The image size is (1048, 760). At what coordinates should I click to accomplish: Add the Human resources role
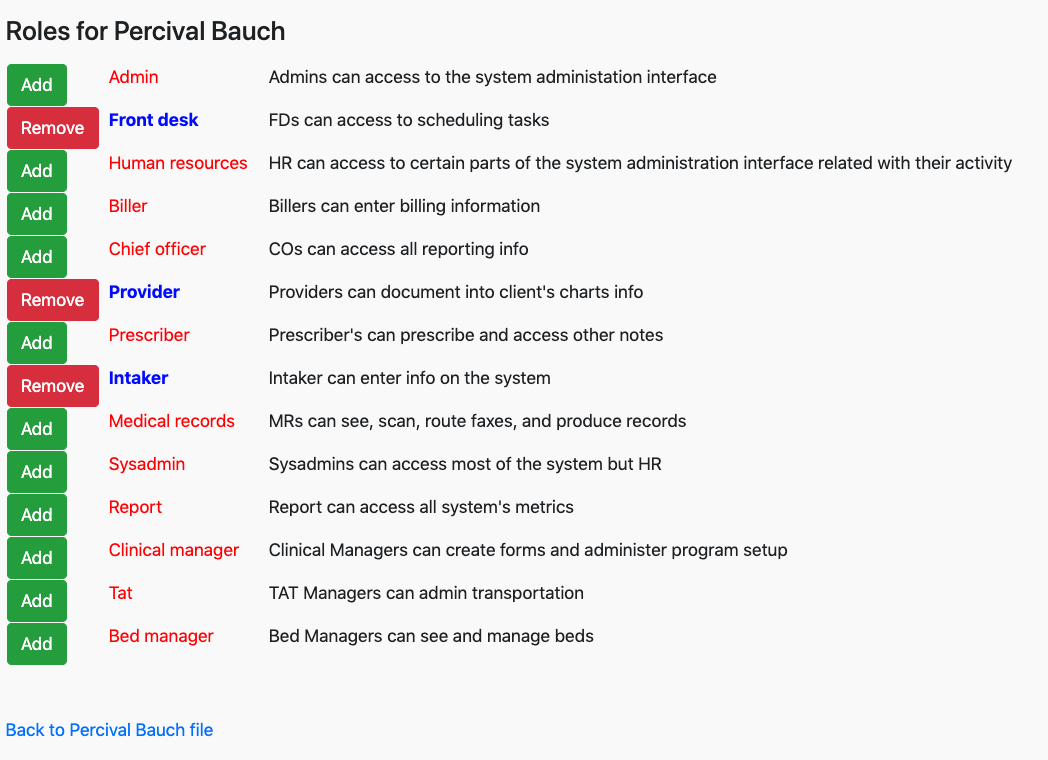pos(37,171)
